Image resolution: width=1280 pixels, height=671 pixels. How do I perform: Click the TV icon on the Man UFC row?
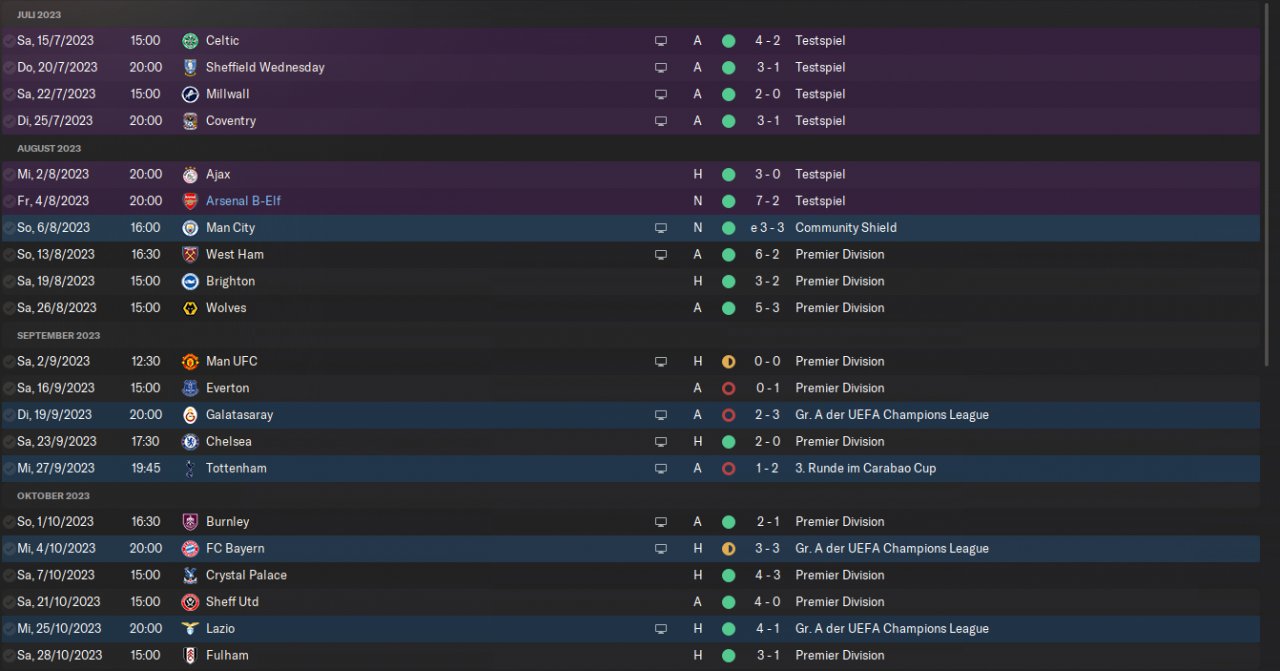point(660,362)
